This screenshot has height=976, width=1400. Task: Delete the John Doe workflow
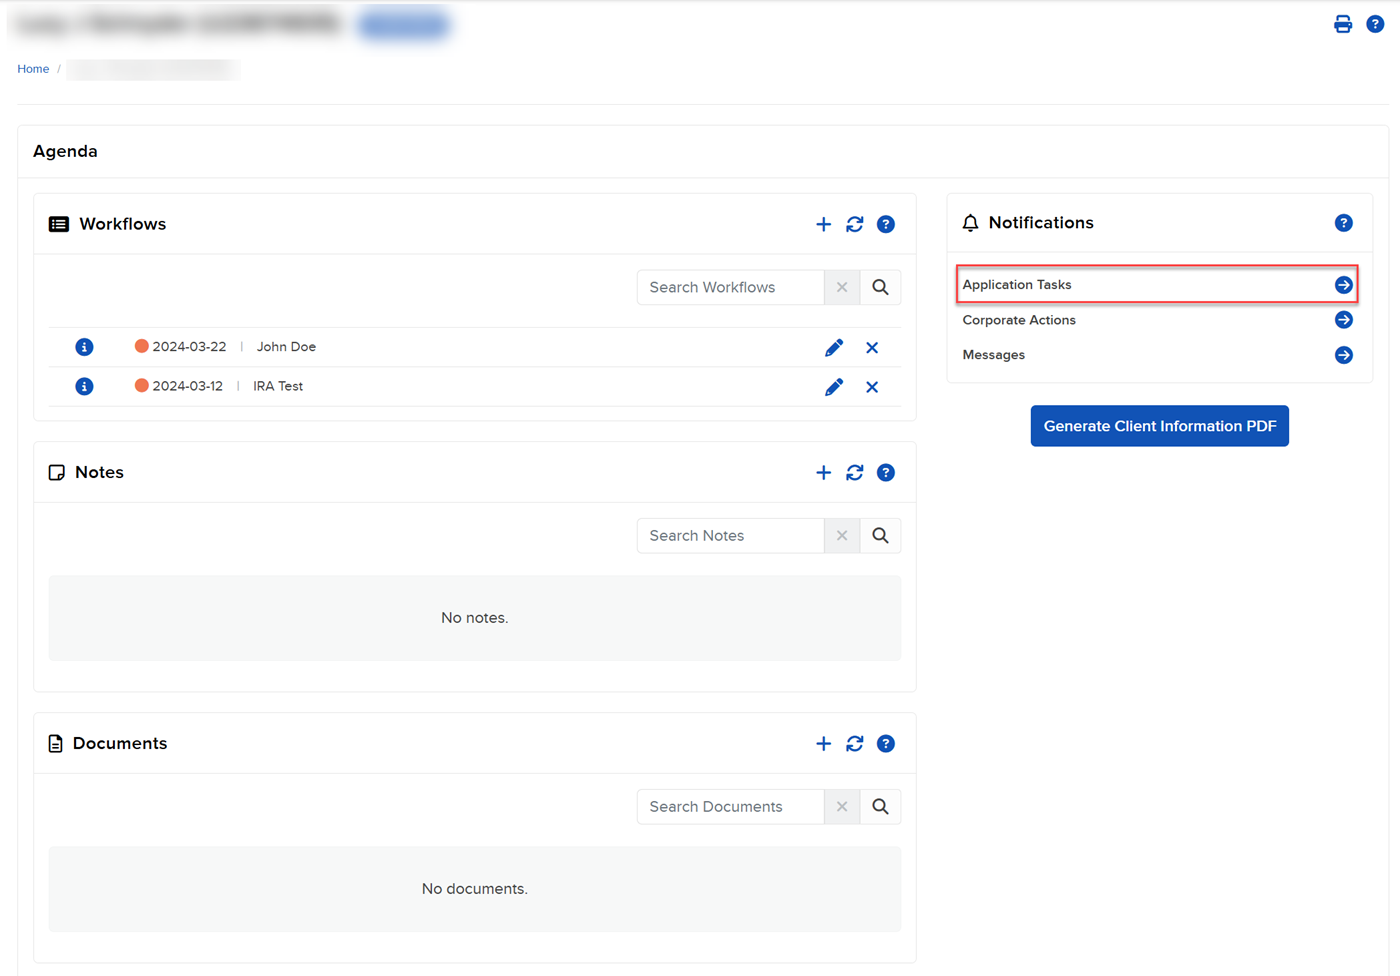tap(871, 346)
